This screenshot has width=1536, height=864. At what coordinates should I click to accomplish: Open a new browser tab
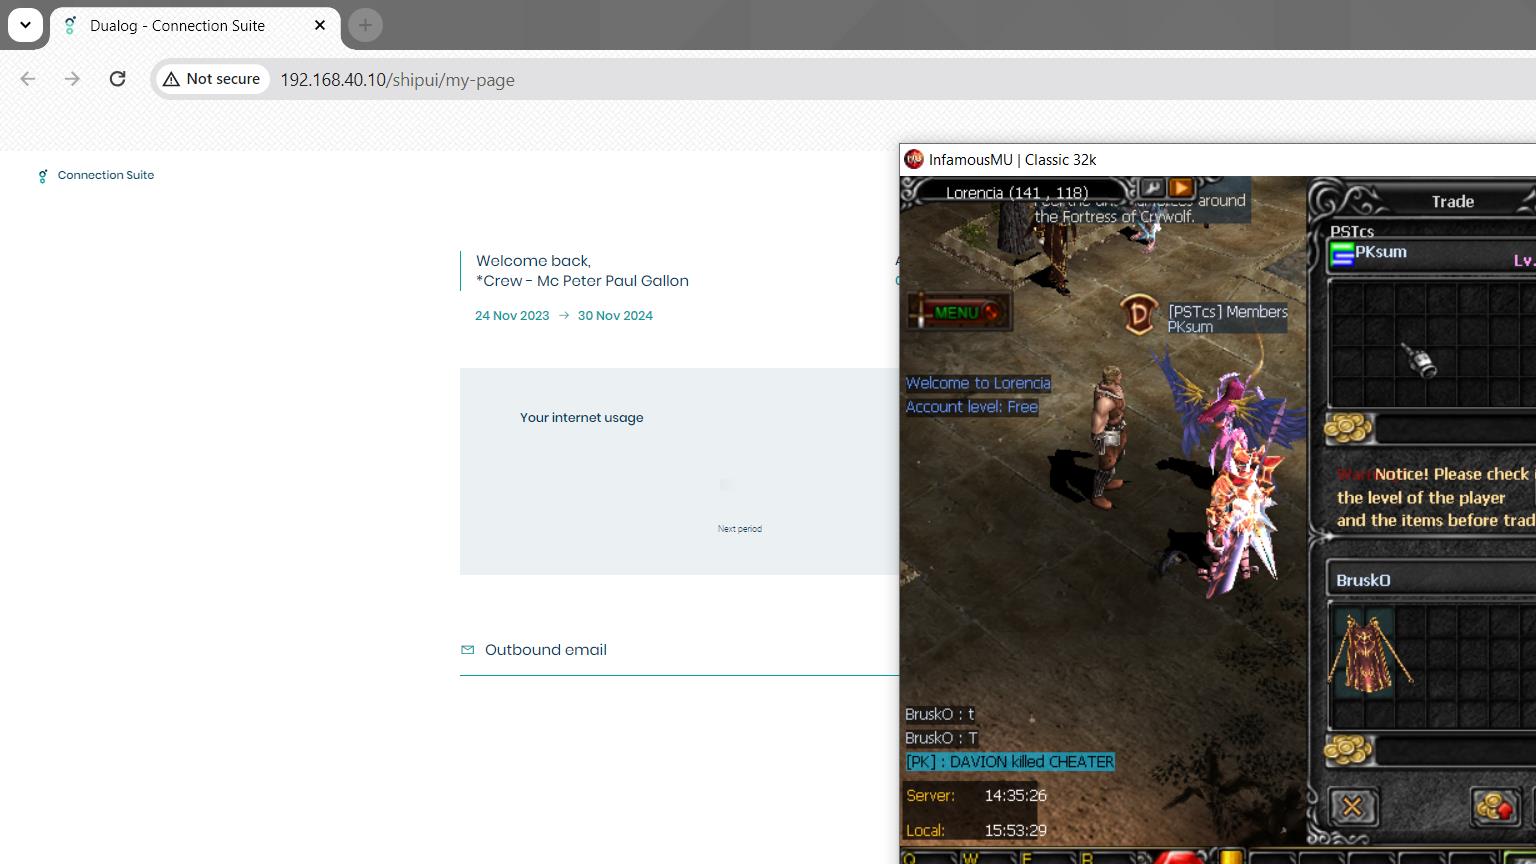[x=365, y=25]
